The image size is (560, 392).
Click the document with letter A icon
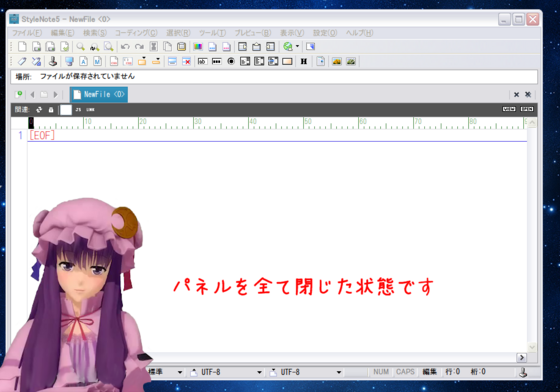[83, 61]
